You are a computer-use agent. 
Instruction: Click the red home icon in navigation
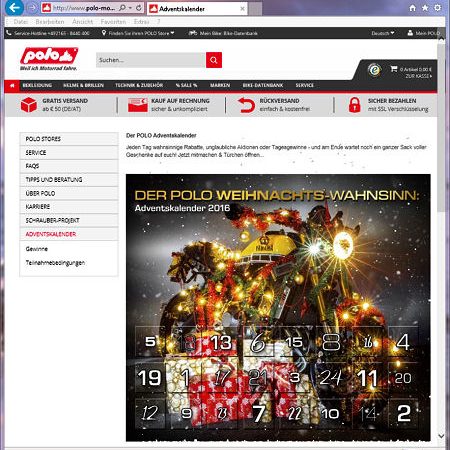pos(12,85)
